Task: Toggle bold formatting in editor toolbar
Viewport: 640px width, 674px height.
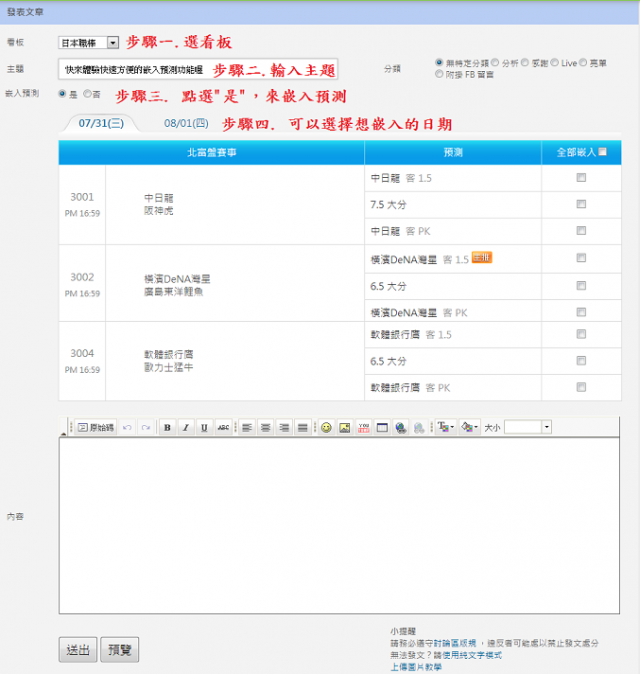Action: 167,427
